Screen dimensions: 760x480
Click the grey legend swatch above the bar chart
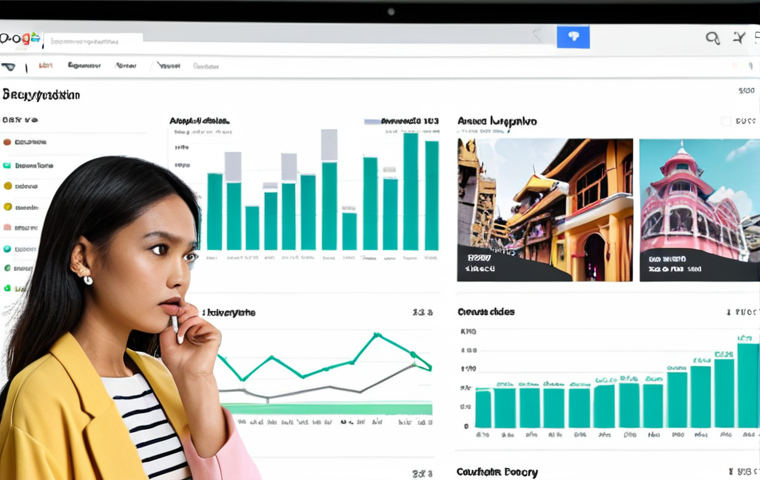pyautogui.click(x=372, y=121)
